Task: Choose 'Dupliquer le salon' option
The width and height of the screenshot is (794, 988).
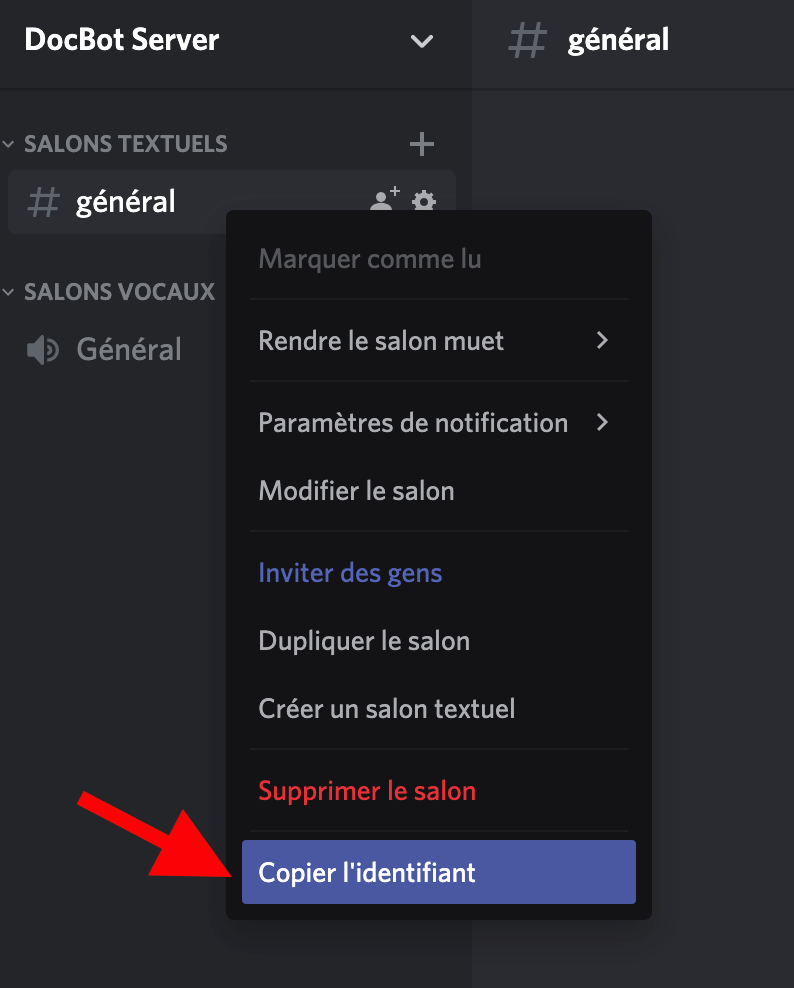Action: coord(364,641)
